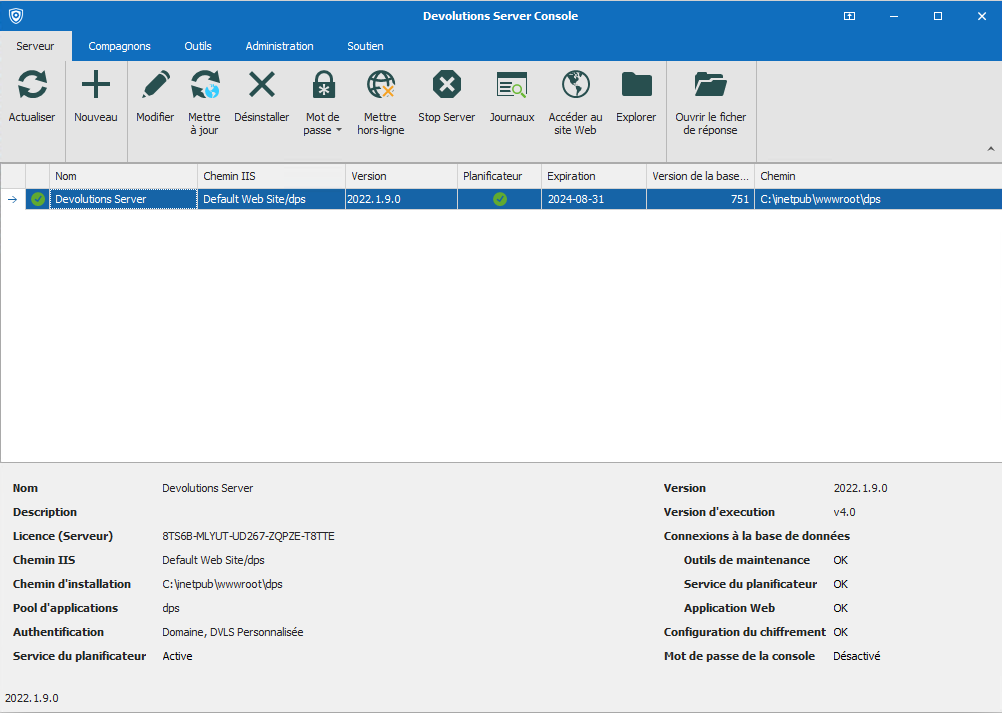Click the Désinstaller X icon

262,86
